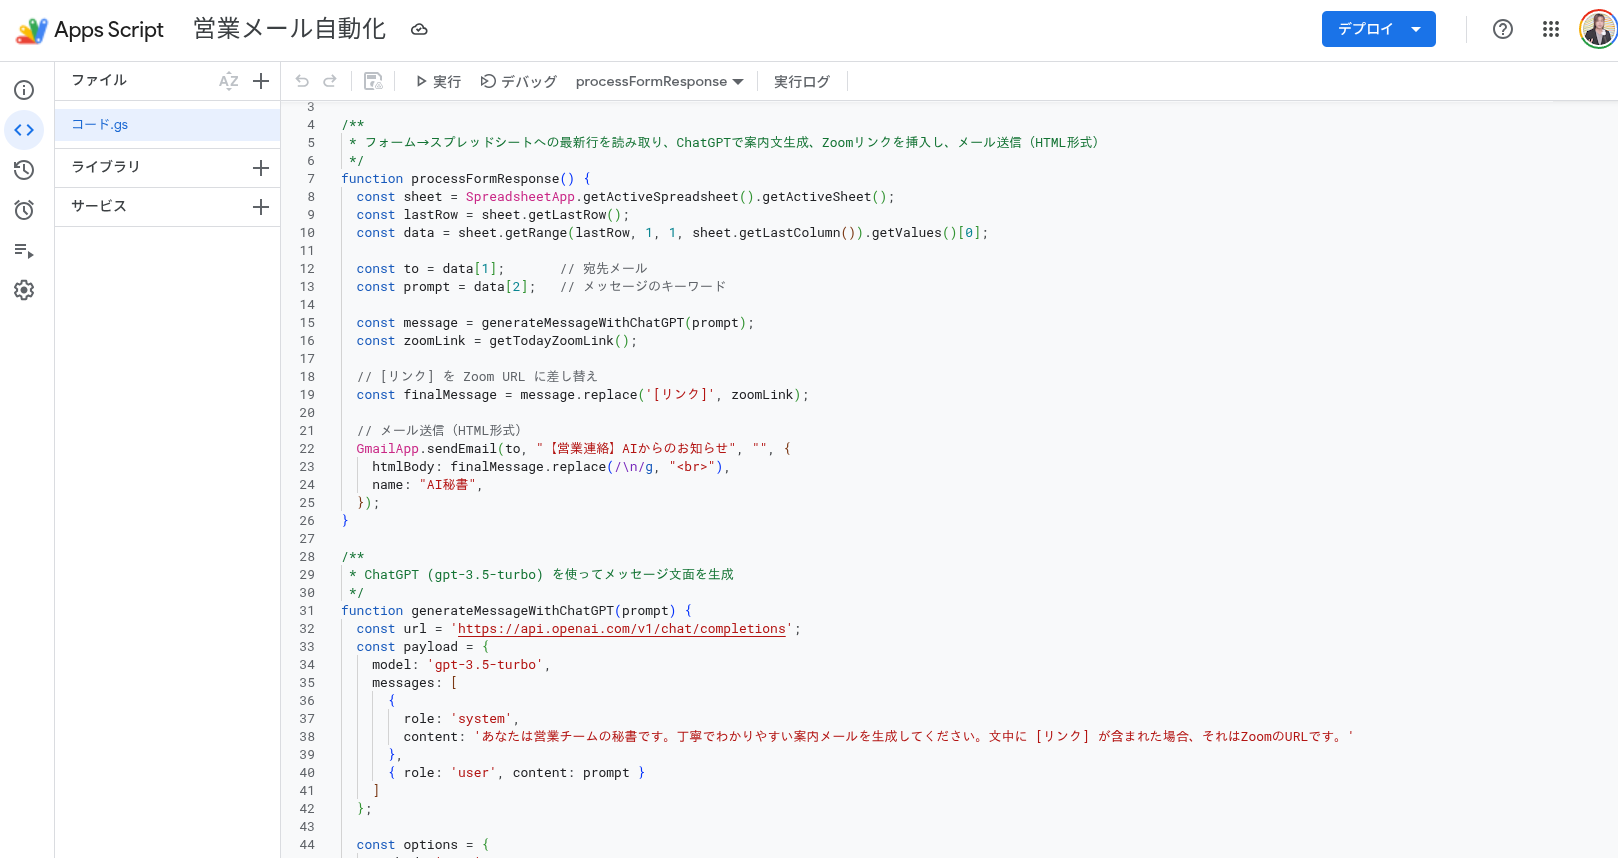1618x858 pixels.
Task: Open the Google apps grid icon
Action: 1551,29
